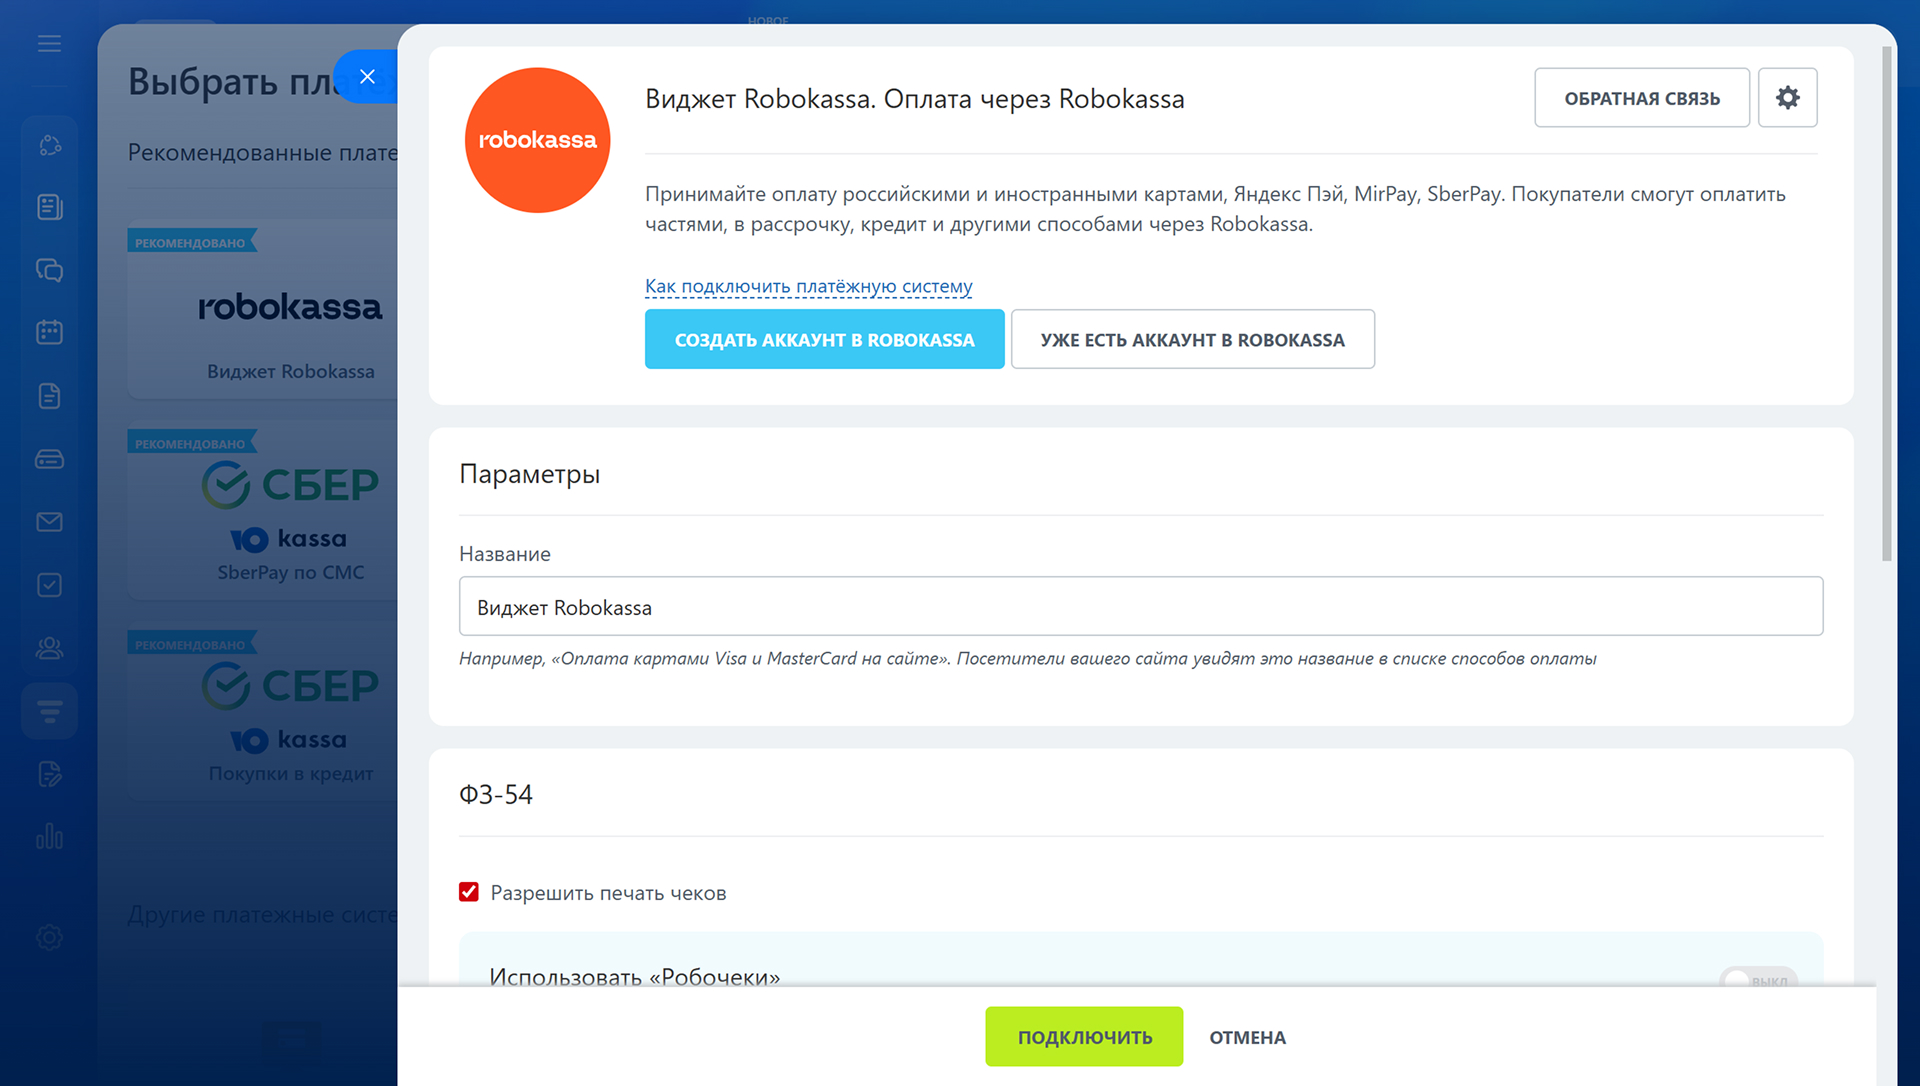Click the gear settings button in widget header

point(1787,97)
